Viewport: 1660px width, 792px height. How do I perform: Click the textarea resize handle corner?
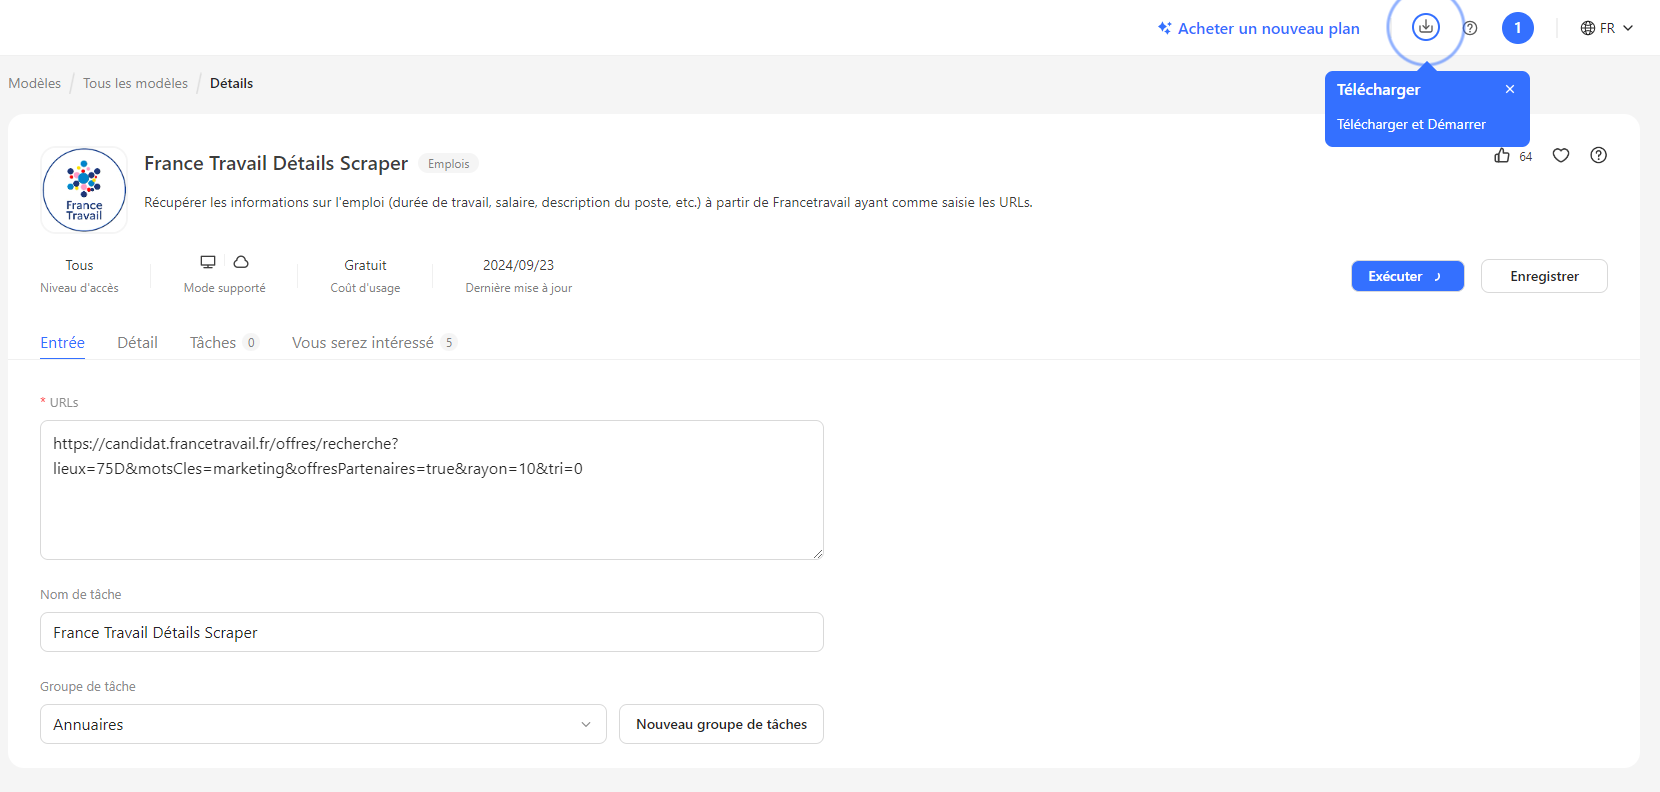click(x=817, y=553)
